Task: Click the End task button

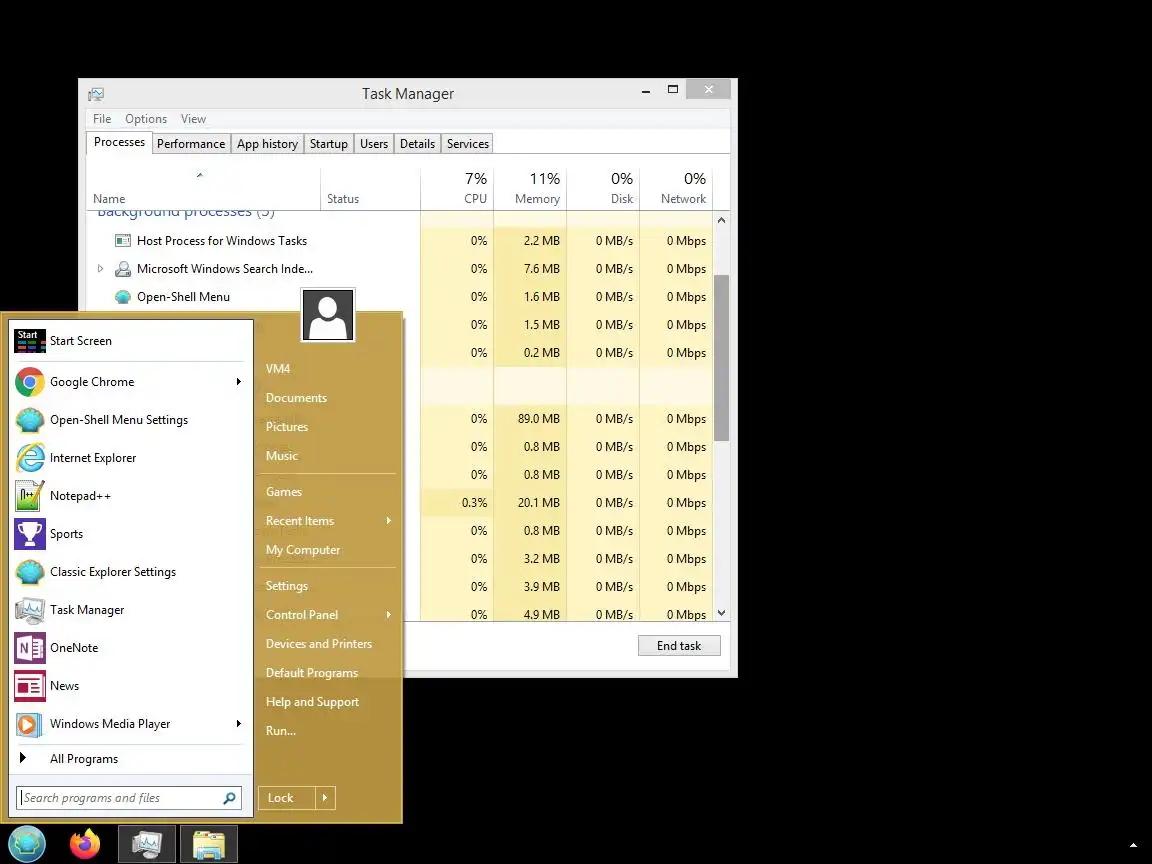Action: pyautogui.click(x=679, y=646)
